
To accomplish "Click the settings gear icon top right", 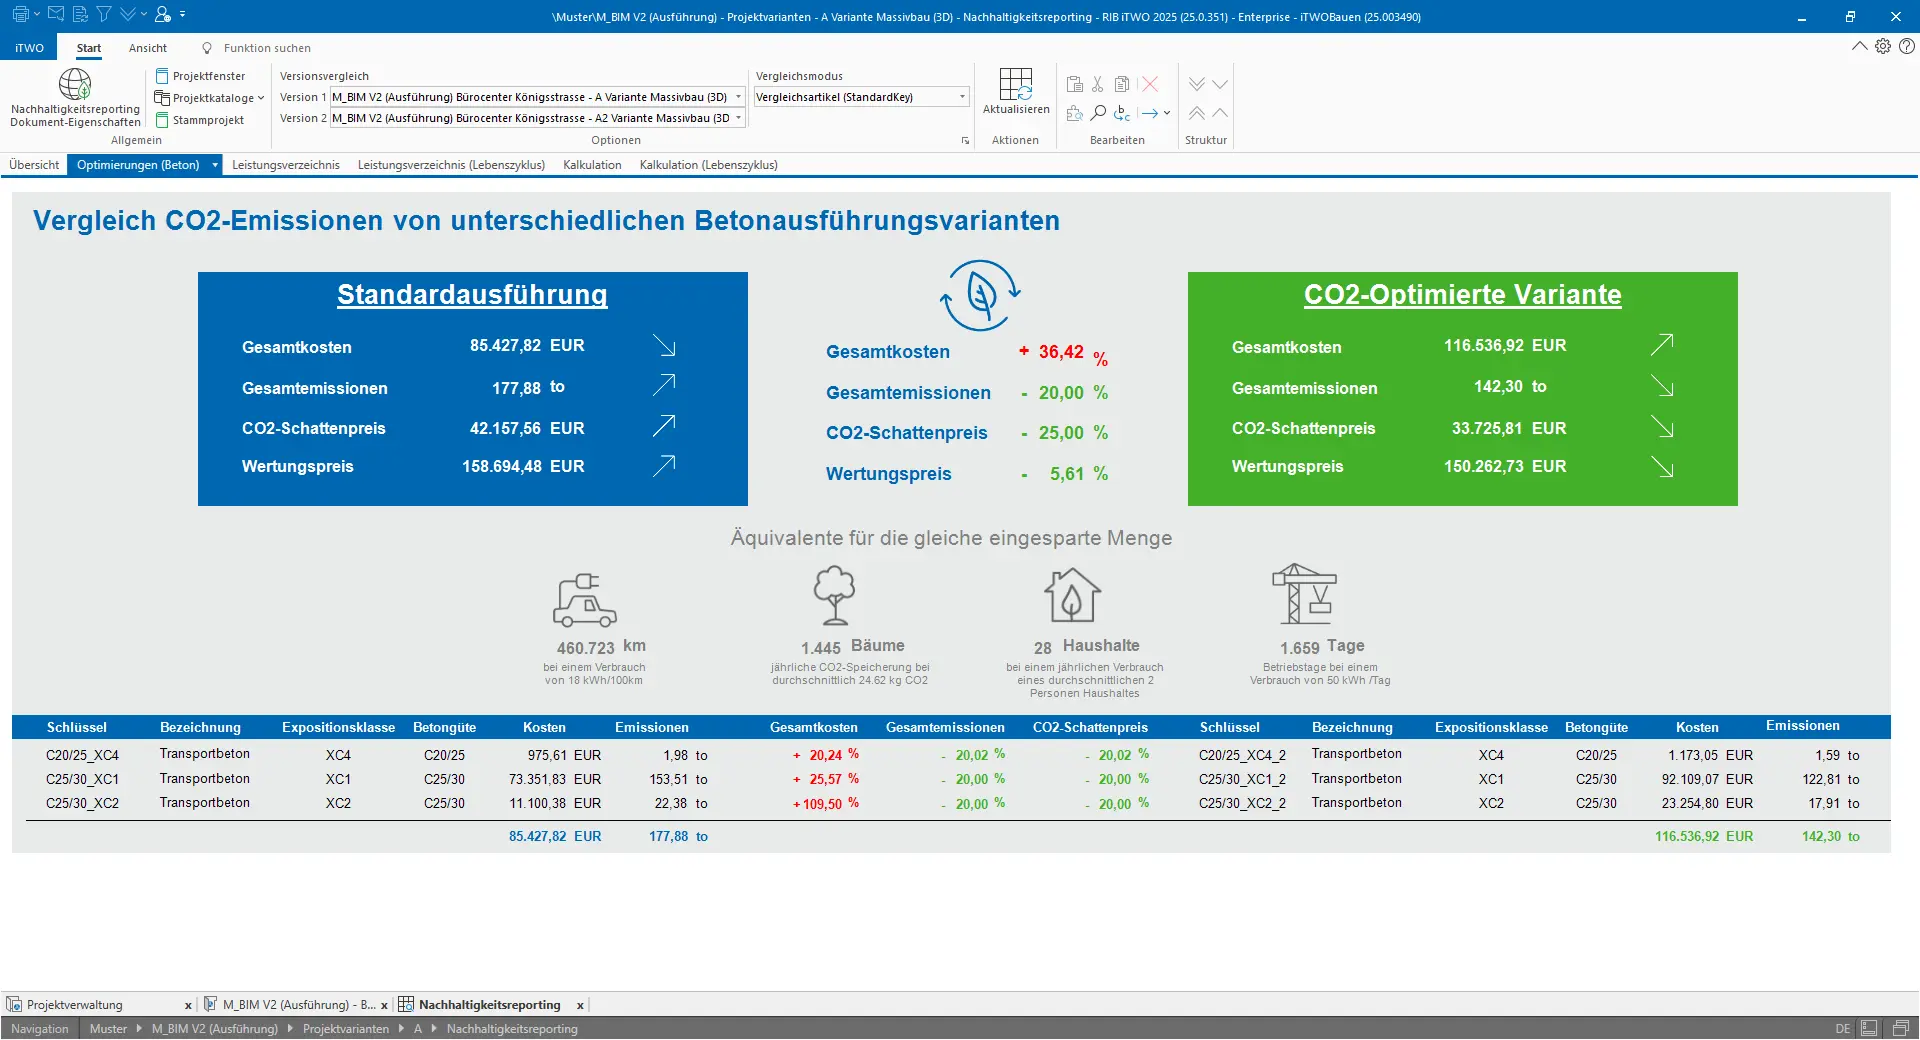I will coord(1883,47).
